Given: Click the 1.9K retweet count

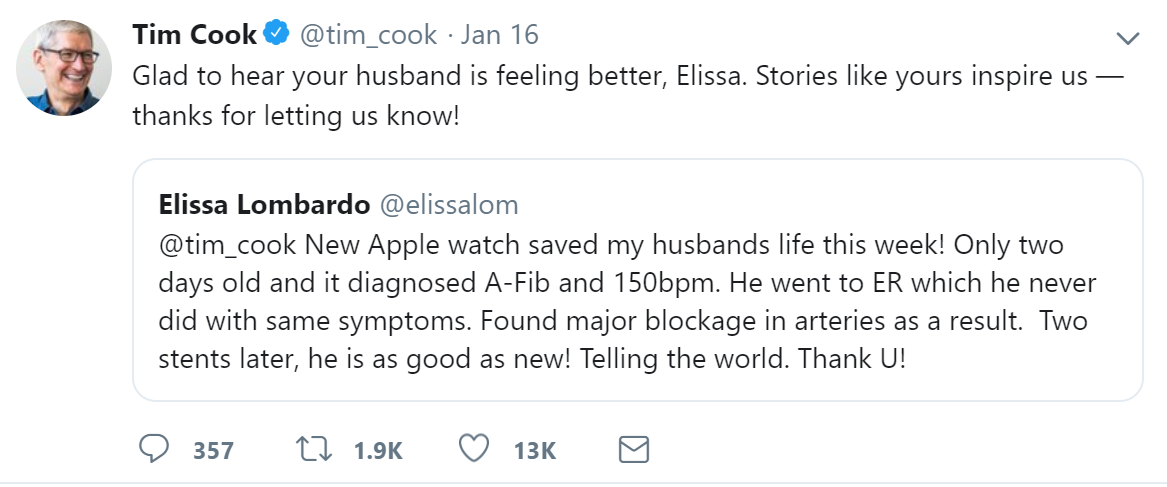Looking at the screenshot, I should coord(377,451).
